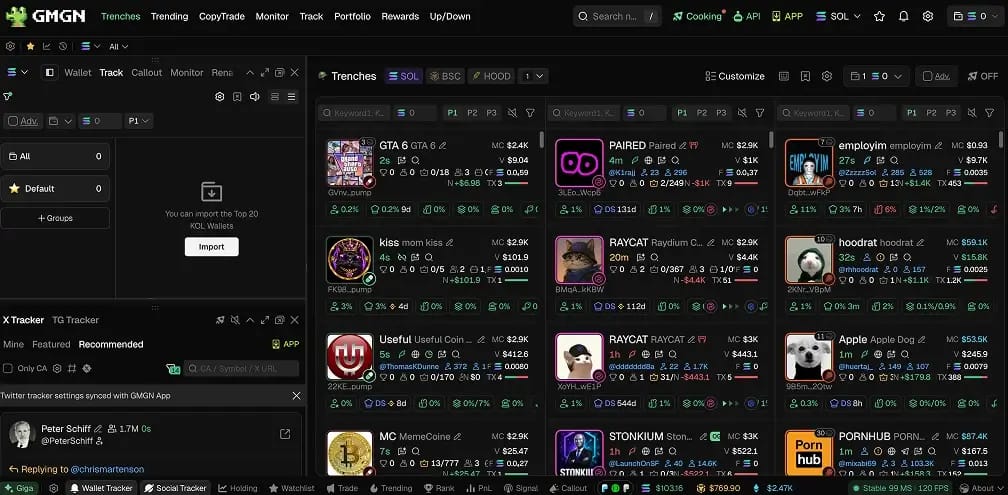Click the bookmark icon in Trenches header
1008x495 pixels.
click(x=805, y=76)
